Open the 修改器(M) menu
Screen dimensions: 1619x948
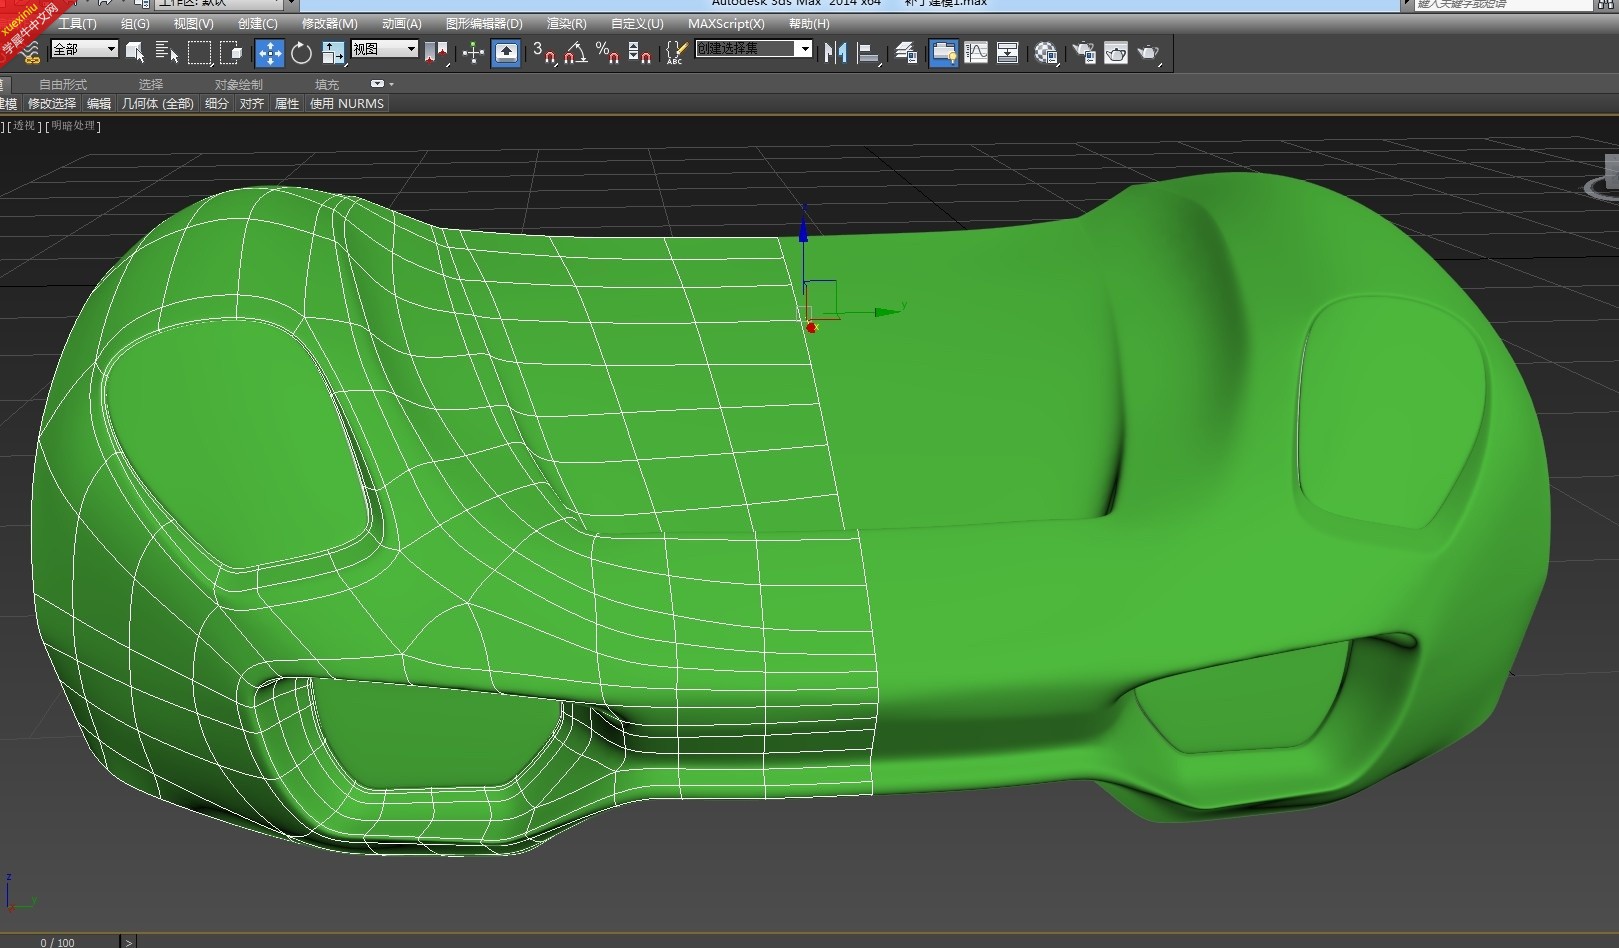pos(330,23)
